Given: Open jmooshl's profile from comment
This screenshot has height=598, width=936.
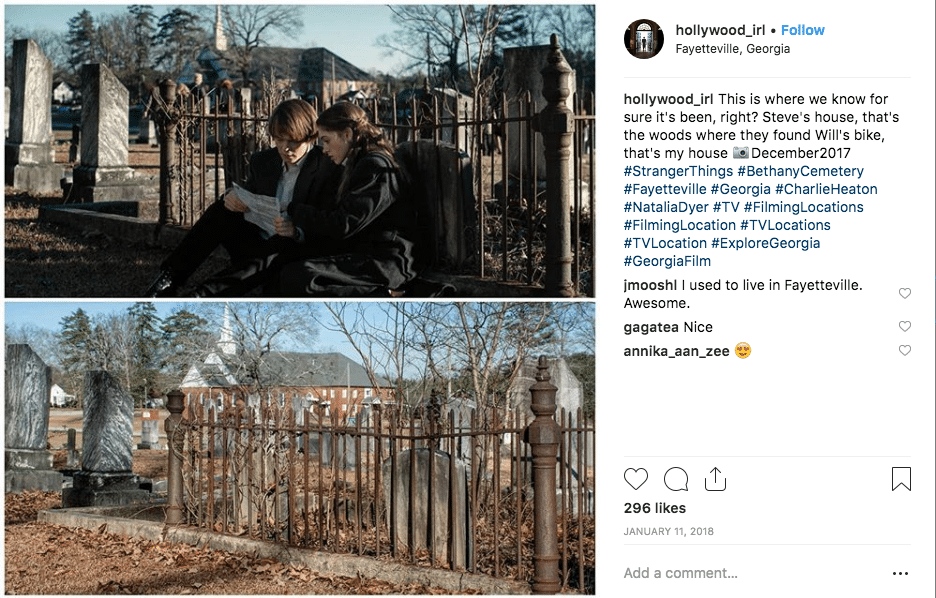Looking at the screenshot, I should pyautogui.click(x=651, y=285).
